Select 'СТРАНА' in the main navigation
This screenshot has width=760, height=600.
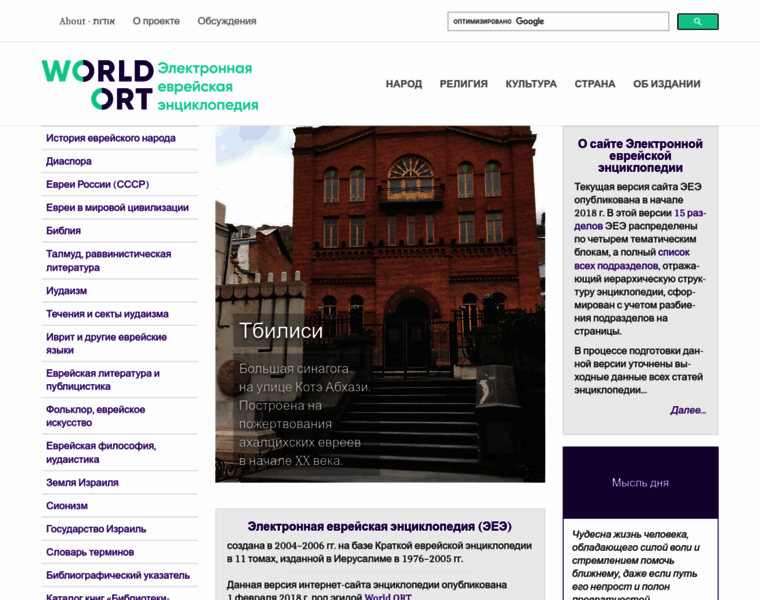pos(595,84)
